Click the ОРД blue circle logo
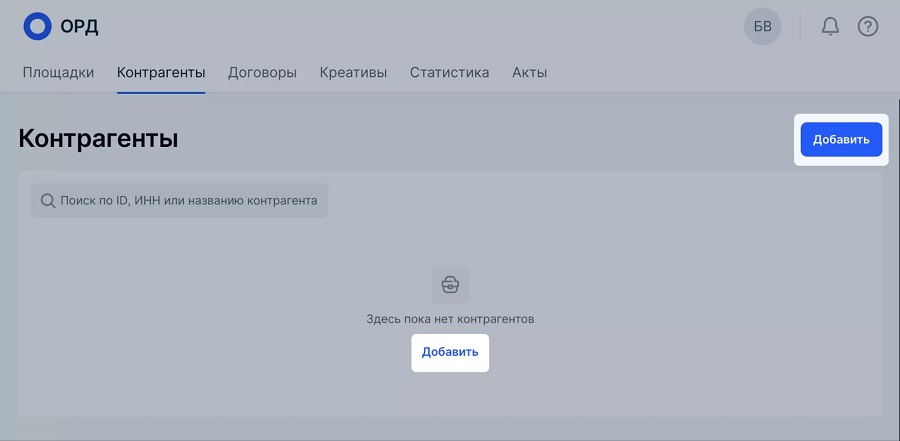Screen dimensions: 900x441 37,26
